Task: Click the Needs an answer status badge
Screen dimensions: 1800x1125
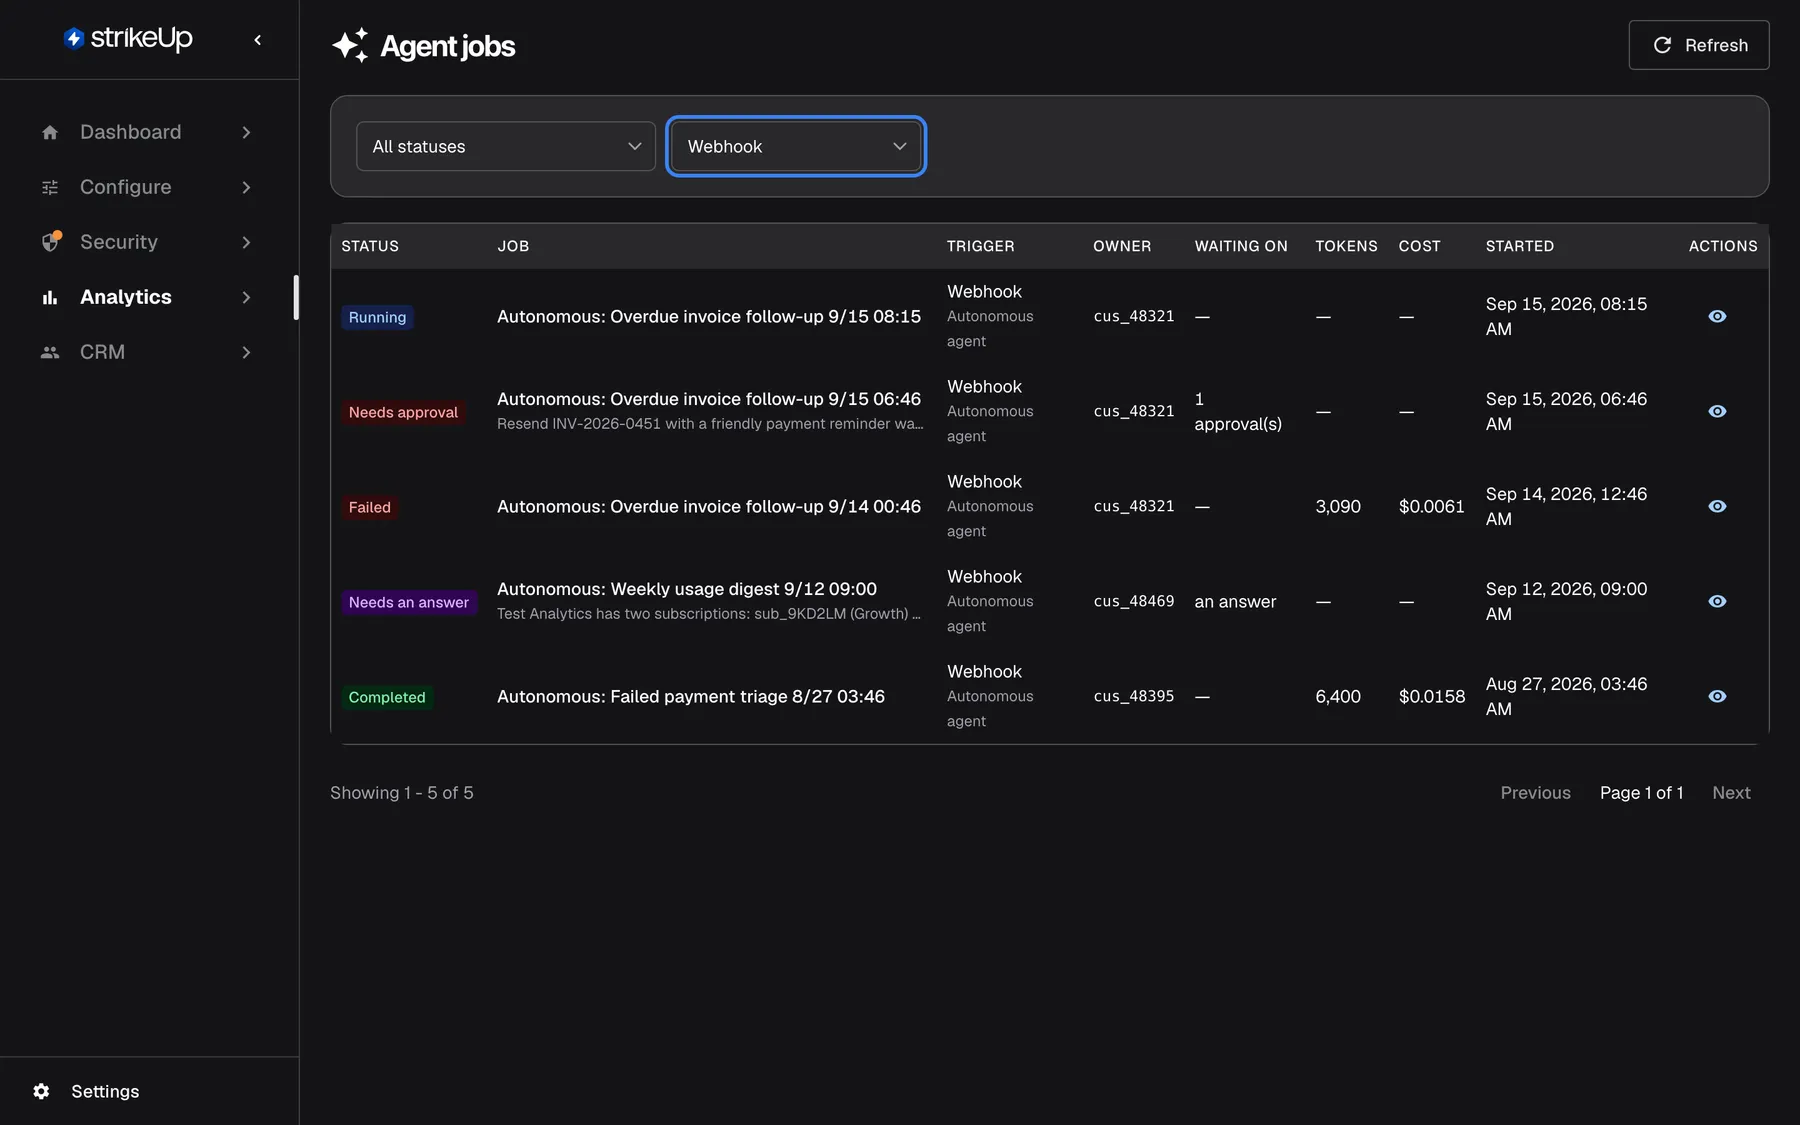Action: (x=408, y=602)
